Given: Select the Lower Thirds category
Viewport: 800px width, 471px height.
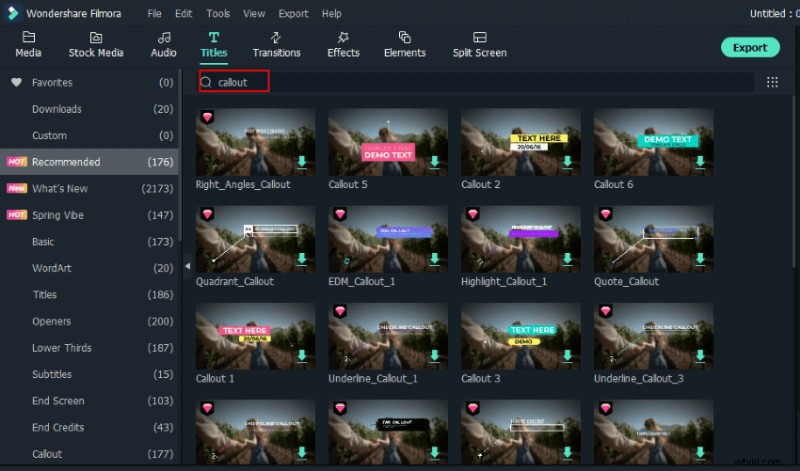Looking at the screenshot, I should point(61,348).
